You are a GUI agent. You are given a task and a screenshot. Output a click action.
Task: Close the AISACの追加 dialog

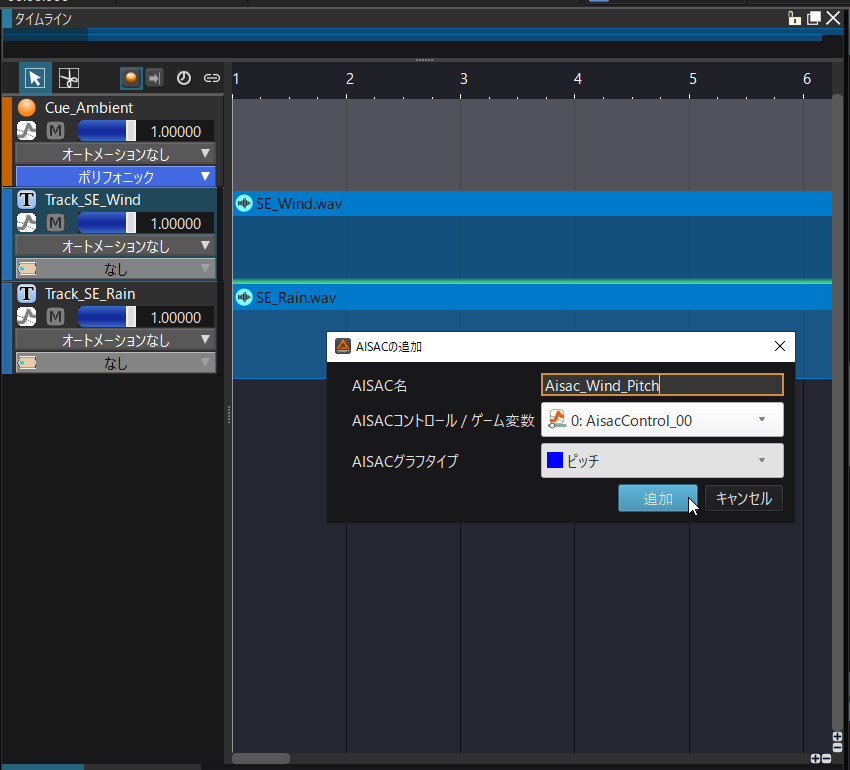pyautogui.click(x=780, y=346)
